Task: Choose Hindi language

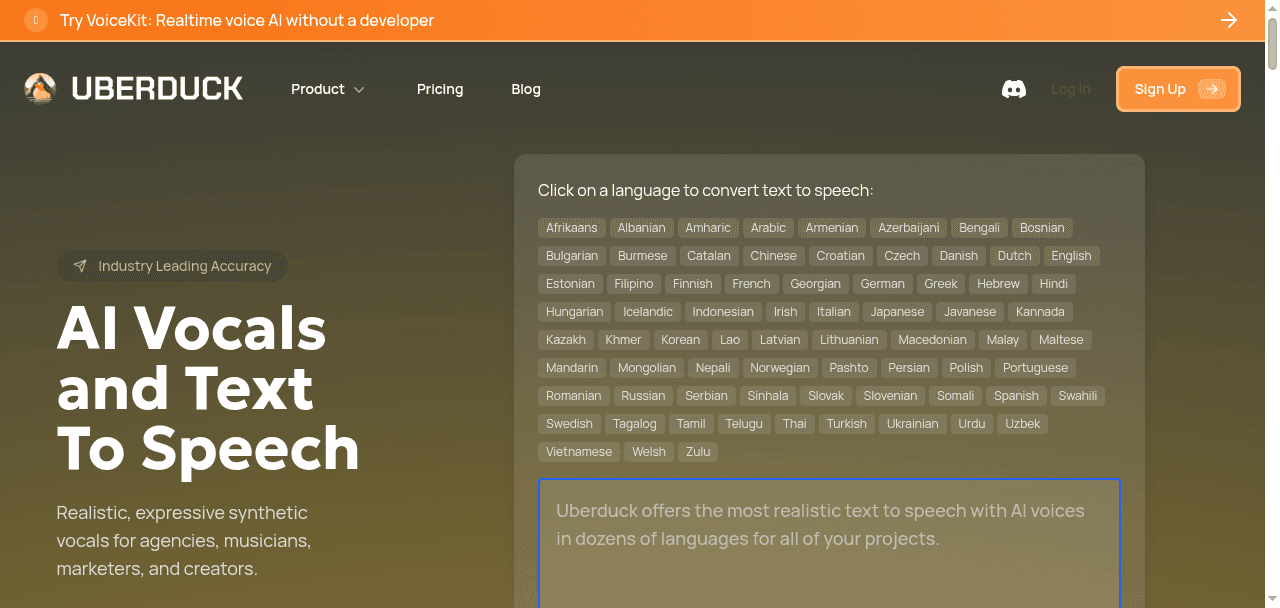Action: coord(1054,284)
